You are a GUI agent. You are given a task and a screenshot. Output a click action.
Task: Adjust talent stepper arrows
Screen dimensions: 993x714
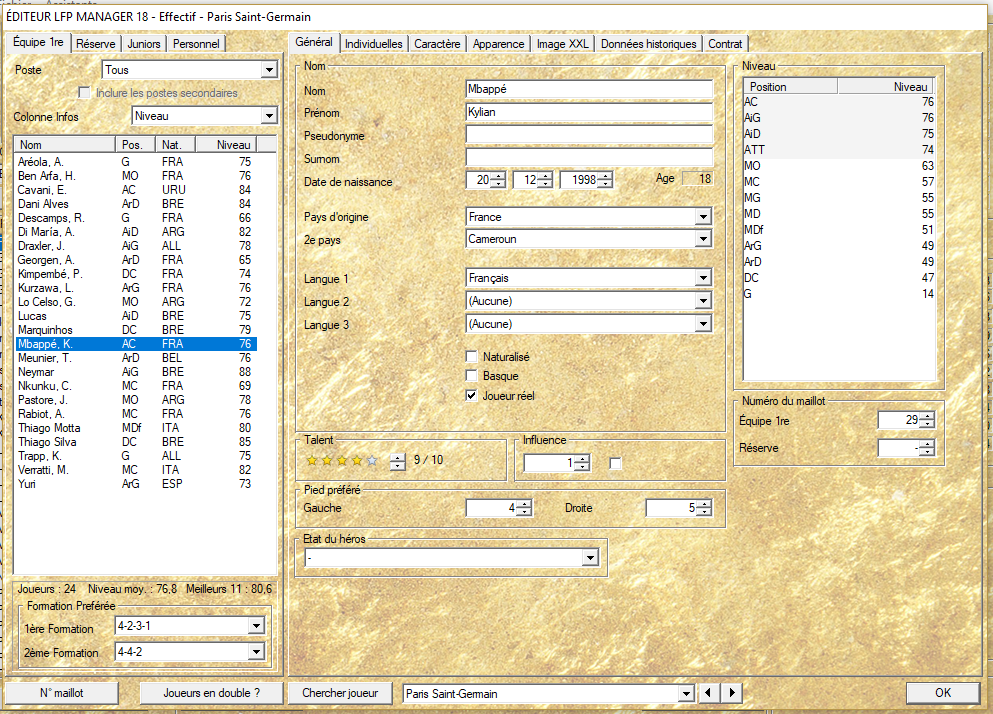pos(398,462)
